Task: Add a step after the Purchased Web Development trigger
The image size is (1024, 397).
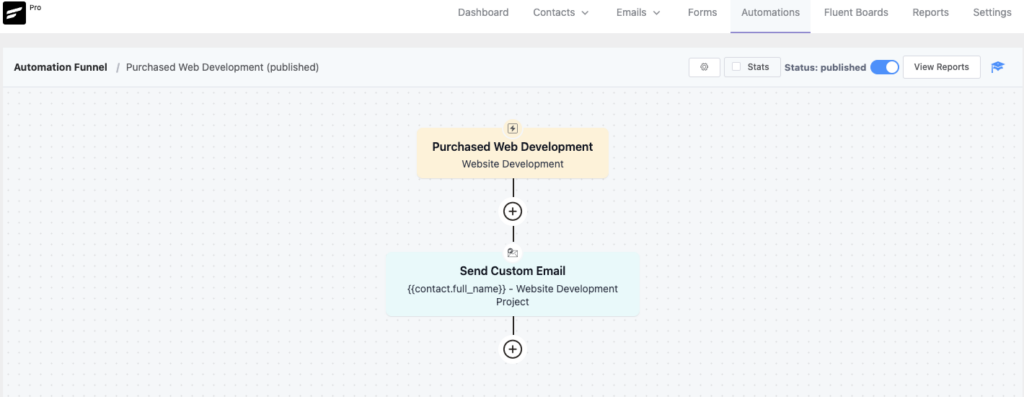Action: pos(513,212)
